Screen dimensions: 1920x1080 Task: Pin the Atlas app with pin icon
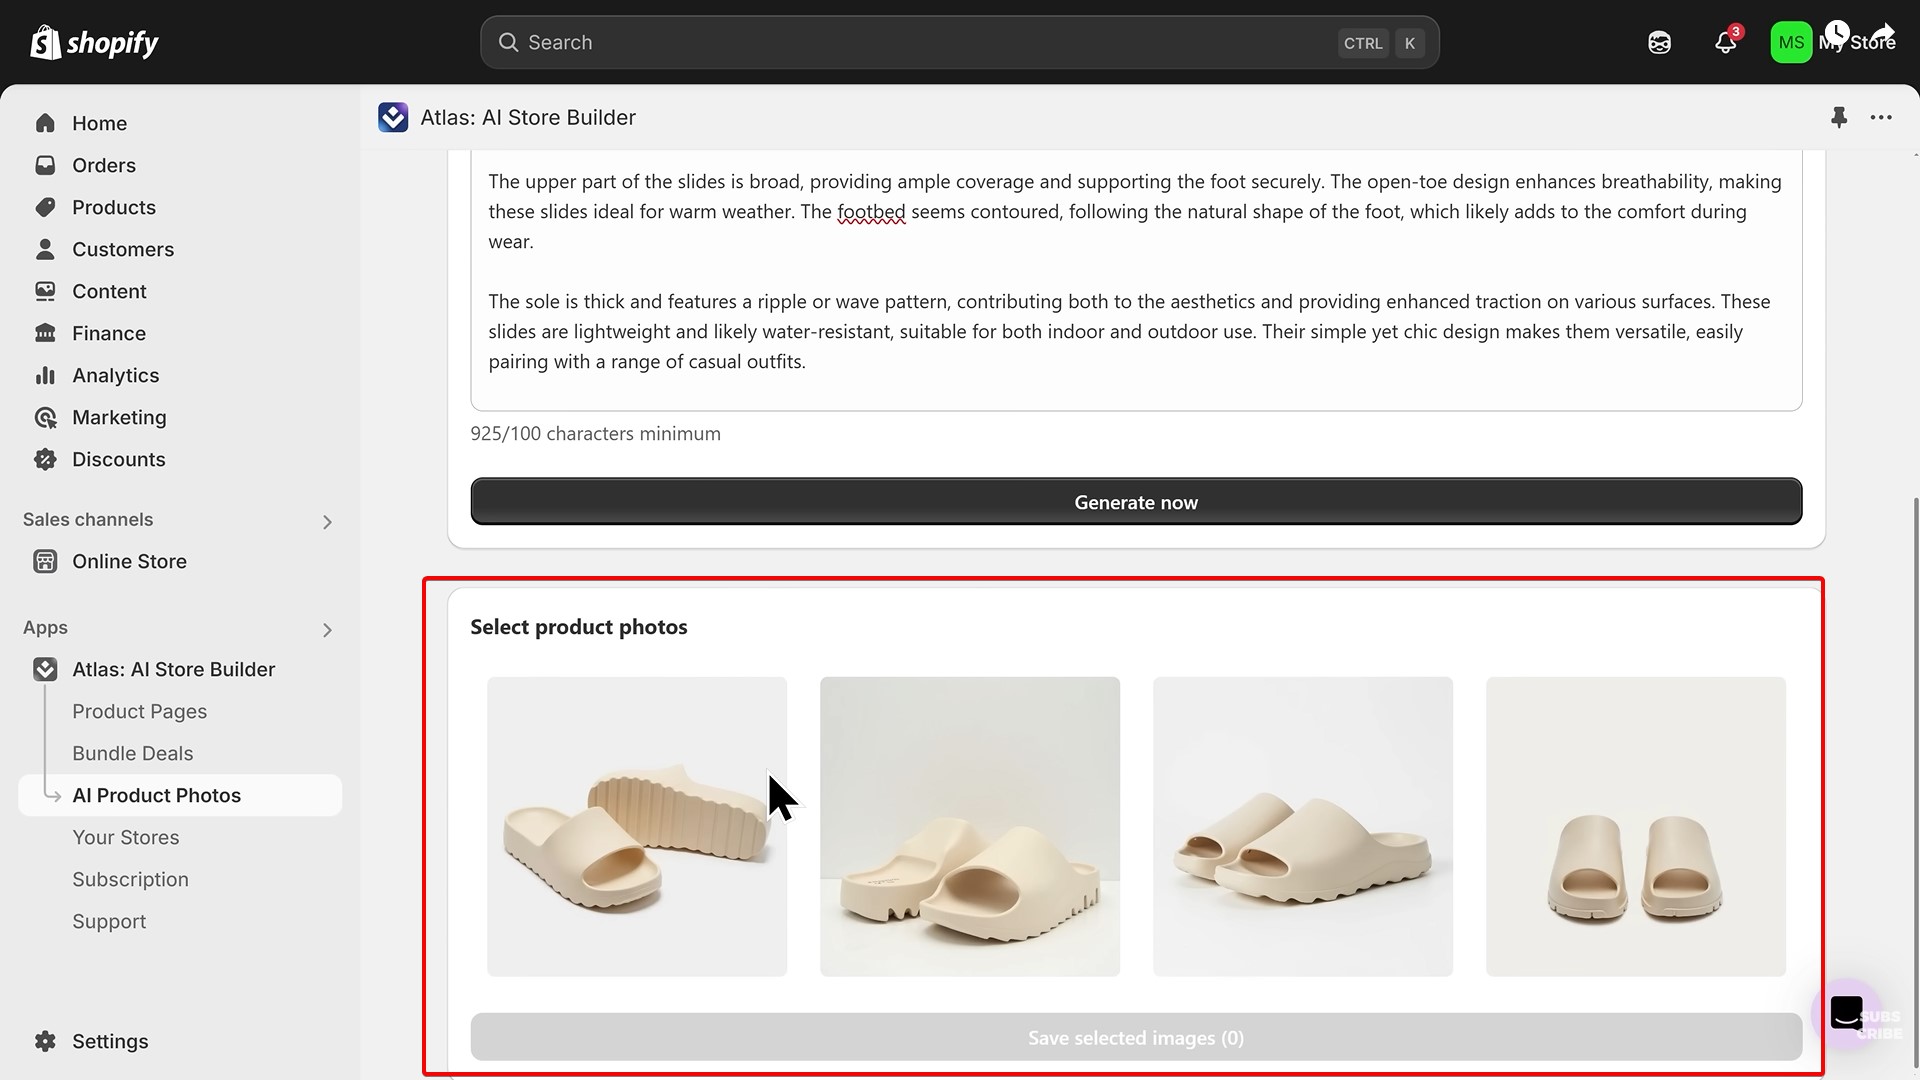pos(1838,118)
